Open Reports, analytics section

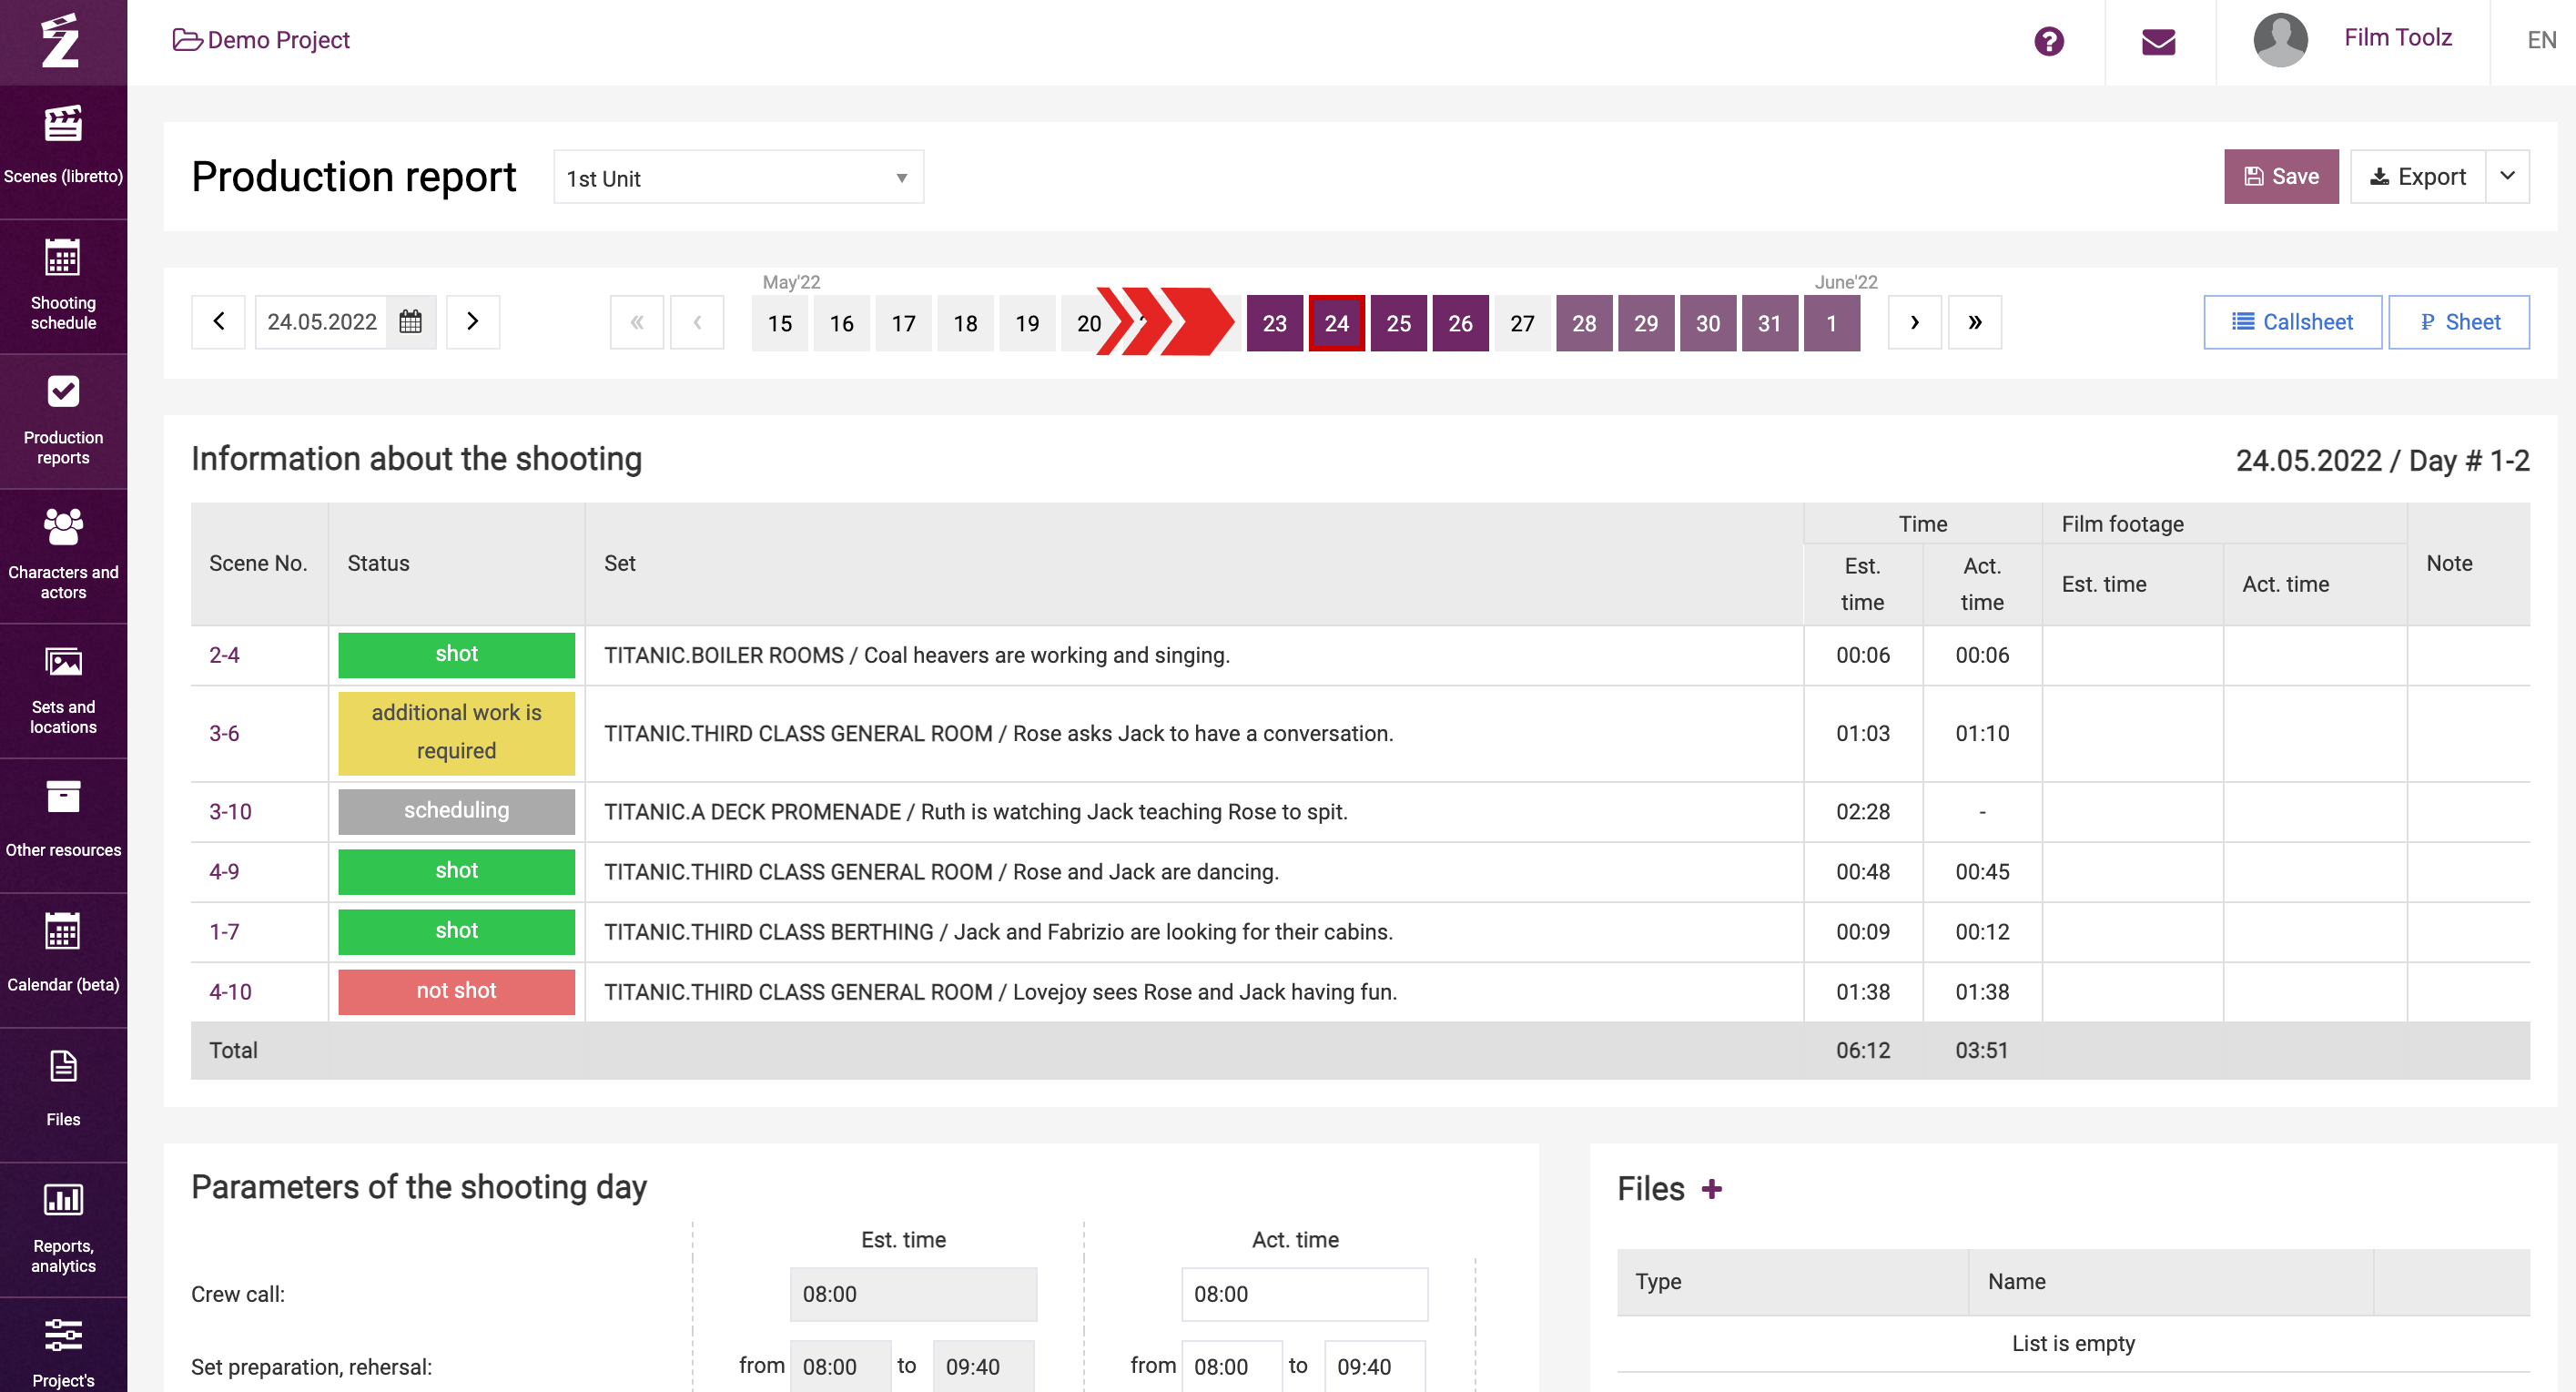coord(63,1229)
